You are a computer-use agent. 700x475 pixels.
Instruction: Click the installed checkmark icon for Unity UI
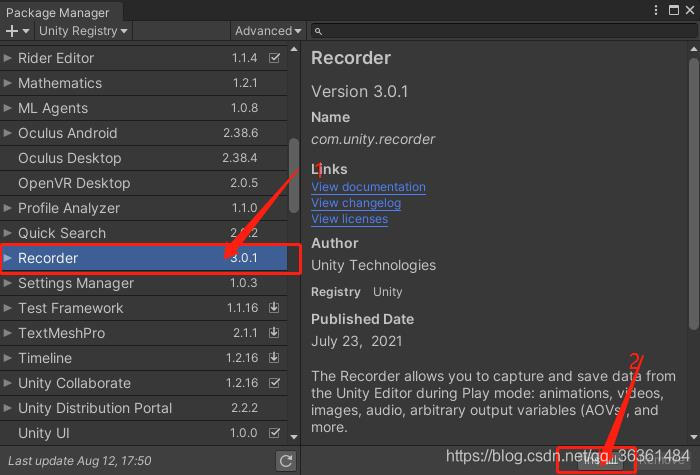[x=275, y=433]
